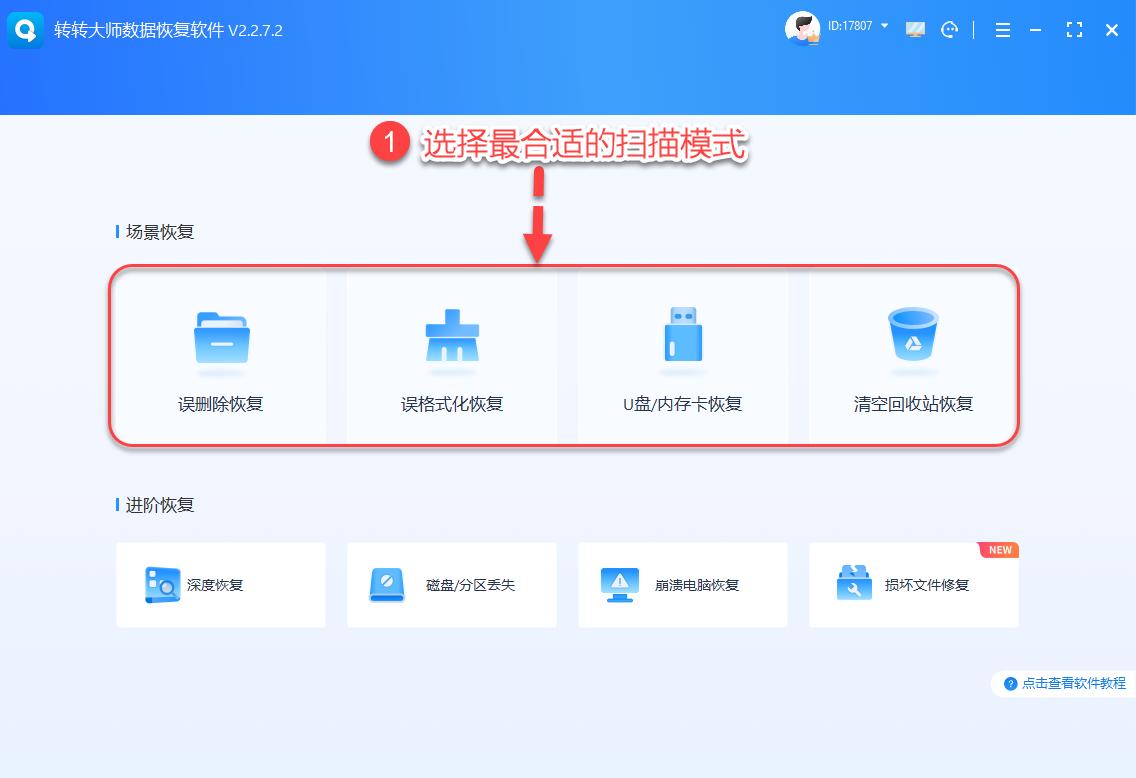Toggle fullscreen window mode
The width and height of the screenshot is (1136, 778).
(x=1074, y=30)
